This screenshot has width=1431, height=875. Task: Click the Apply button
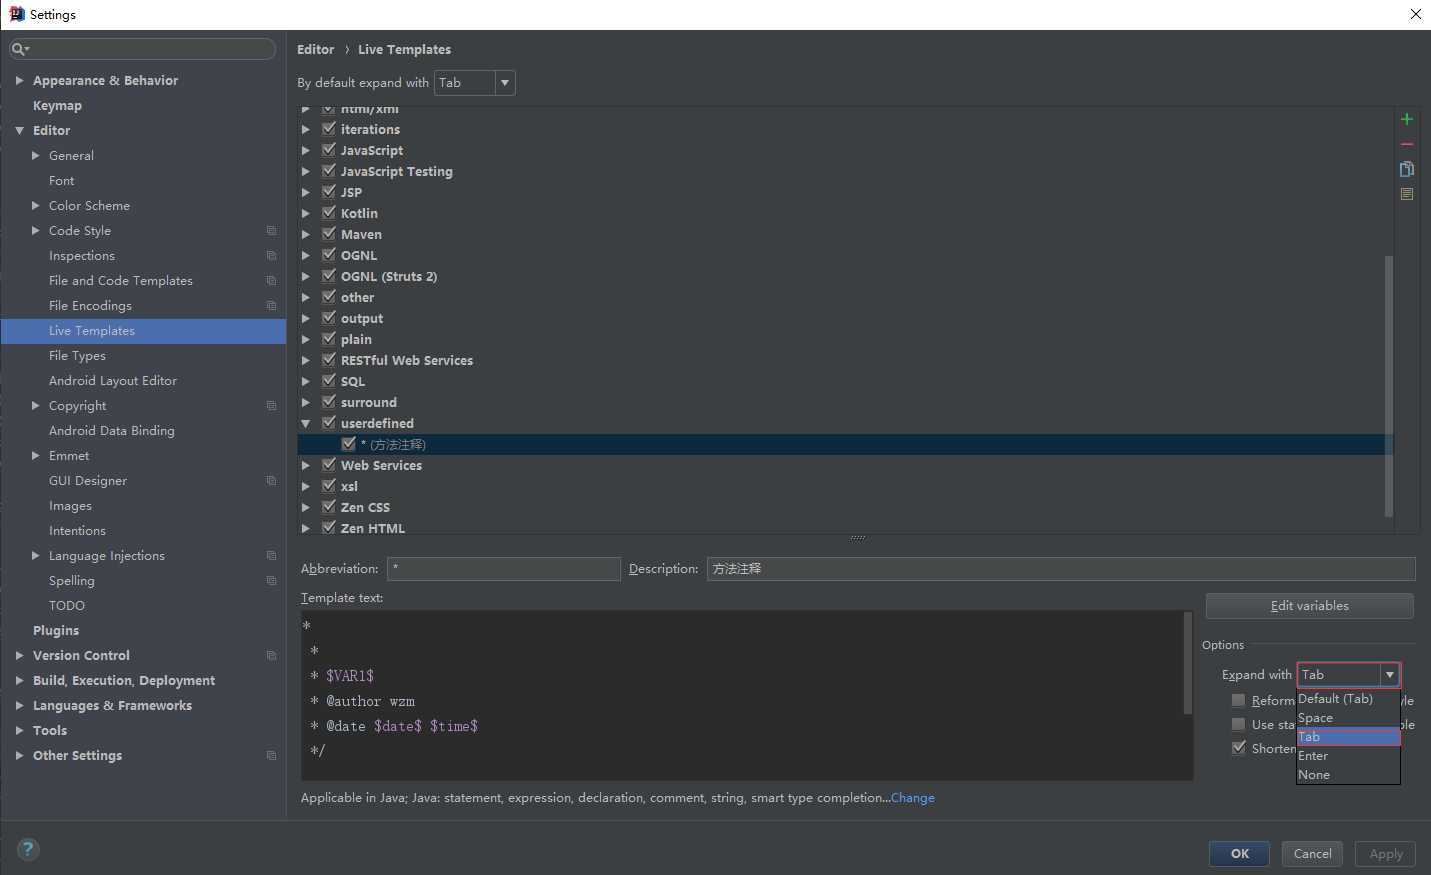pos(1385,854)
